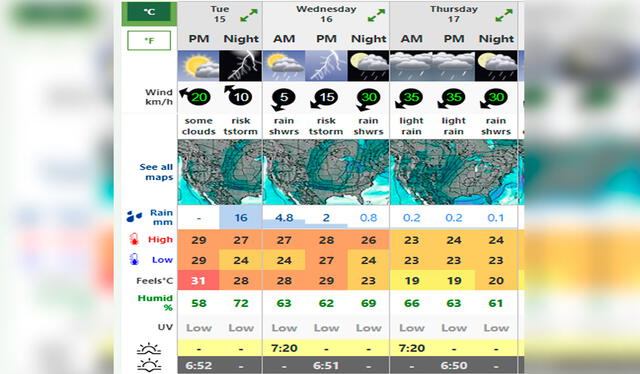Click the Rain mm droplets icon

(134, 217)
